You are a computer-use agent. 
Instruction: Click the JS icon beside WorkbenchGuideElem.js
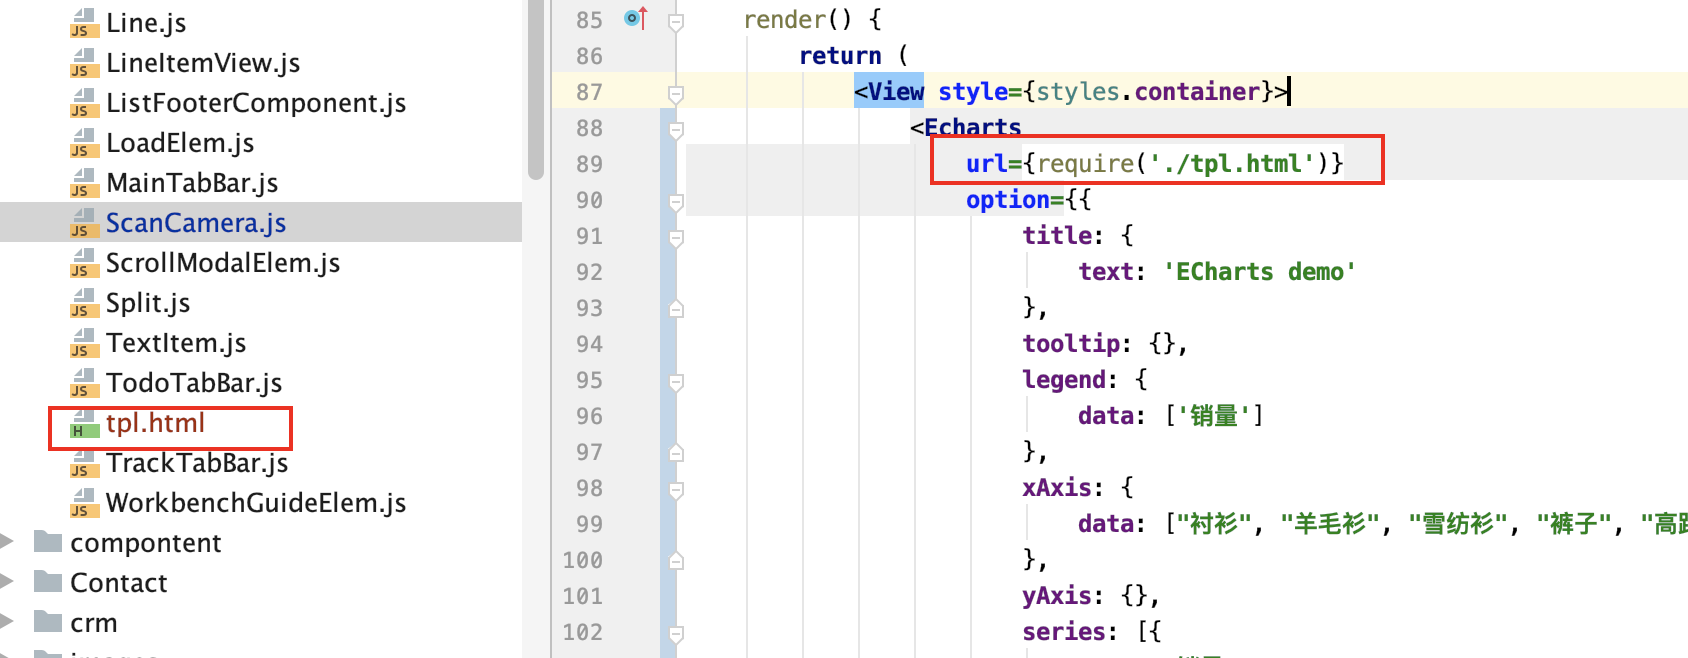click(x=84, y=504)
